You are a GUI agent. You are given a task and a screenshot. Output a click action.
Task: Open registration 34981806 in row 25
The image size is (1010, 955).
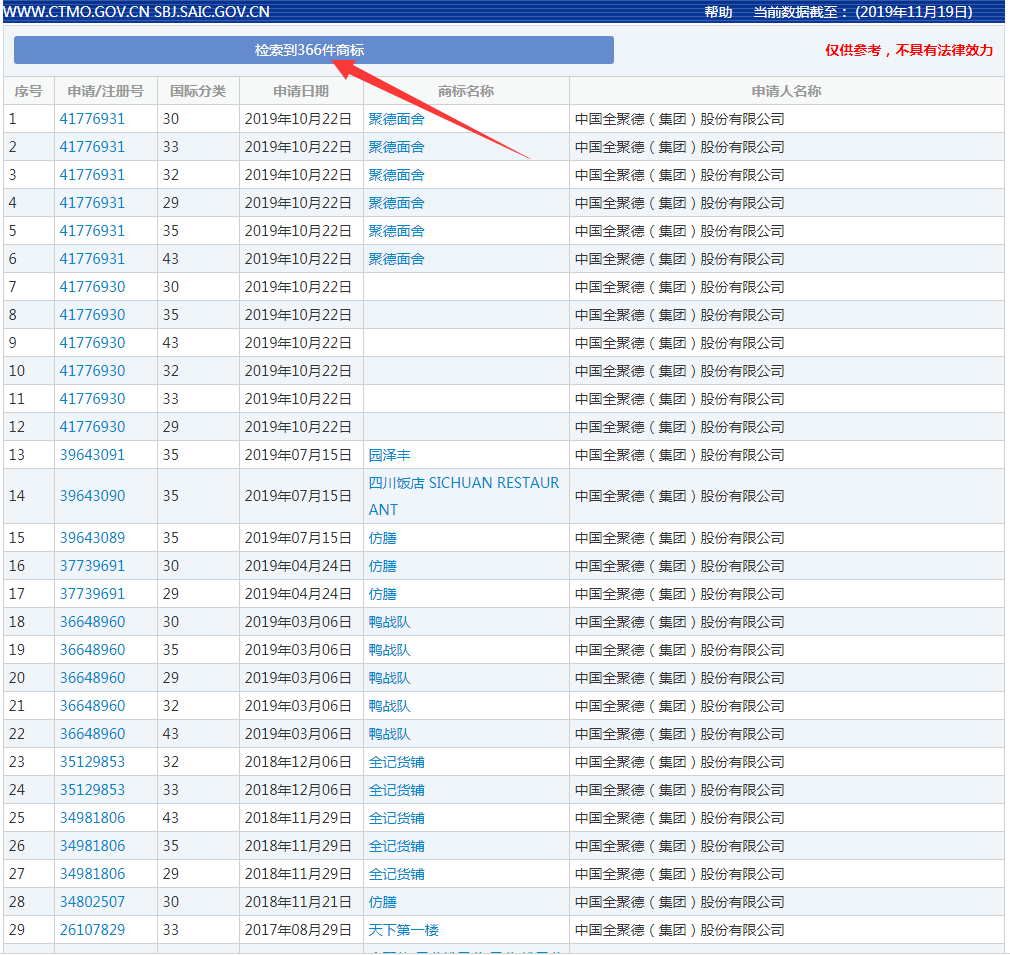click(x=92, y=818)
